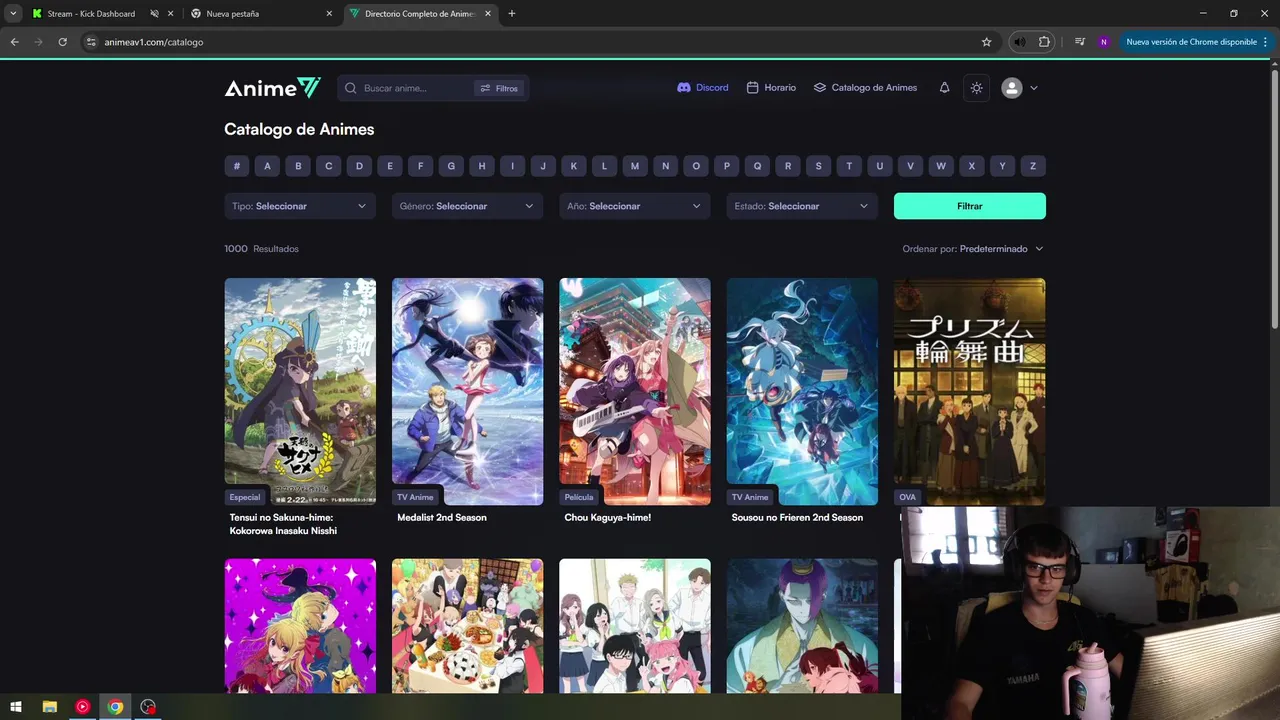Open the second-row party-feast poster thumbnail
1280x720 pixels.
(467, 626)
